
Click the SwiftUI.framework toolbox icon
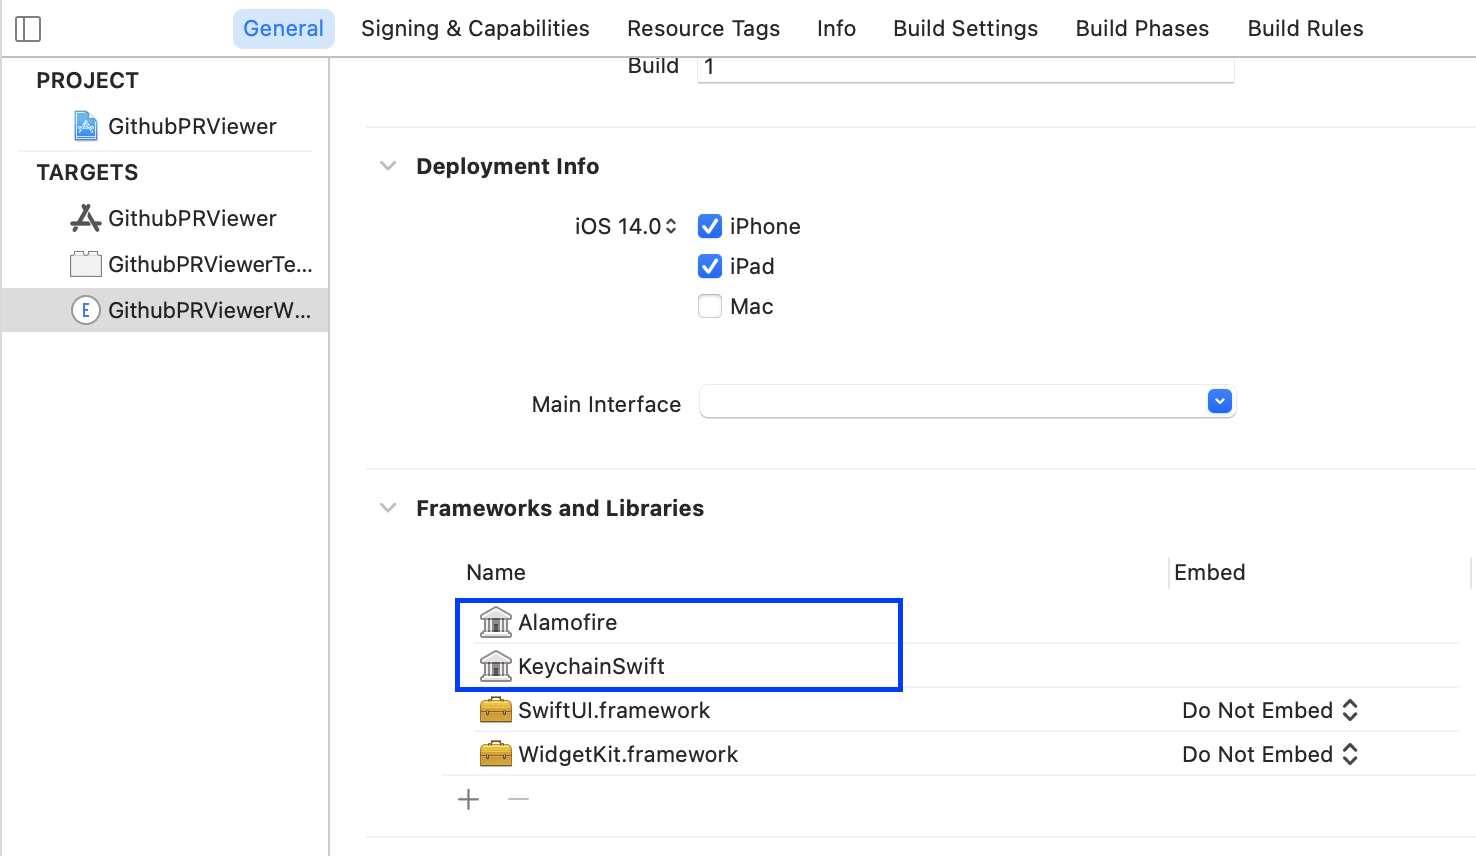tap(496, 710)
